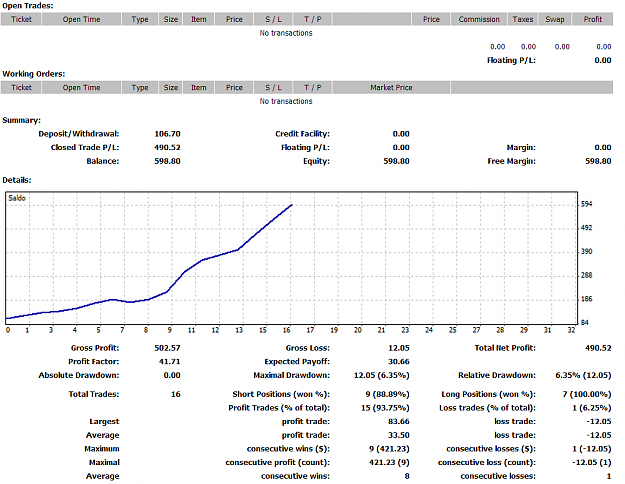Screen dimensions: 625x484
Task: Click the Commission column header in Open Trades
Action: (x=479, y=19)
